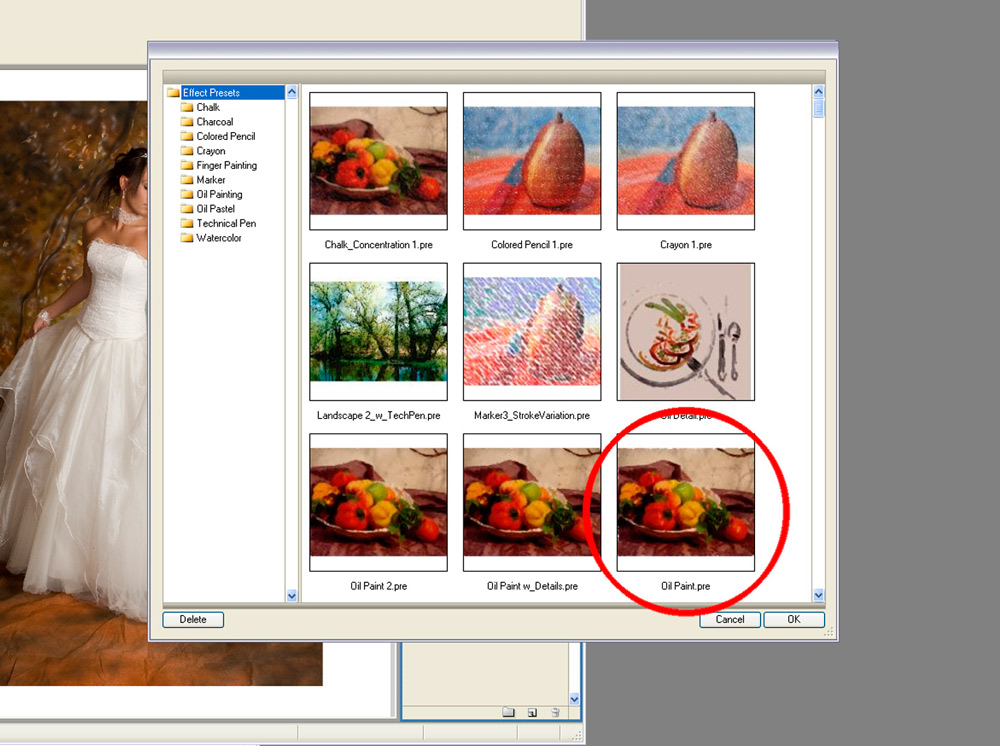Click folder tree scroll up arrow
This screenshot has height=746, width=1000.
(x=291, y=92)
